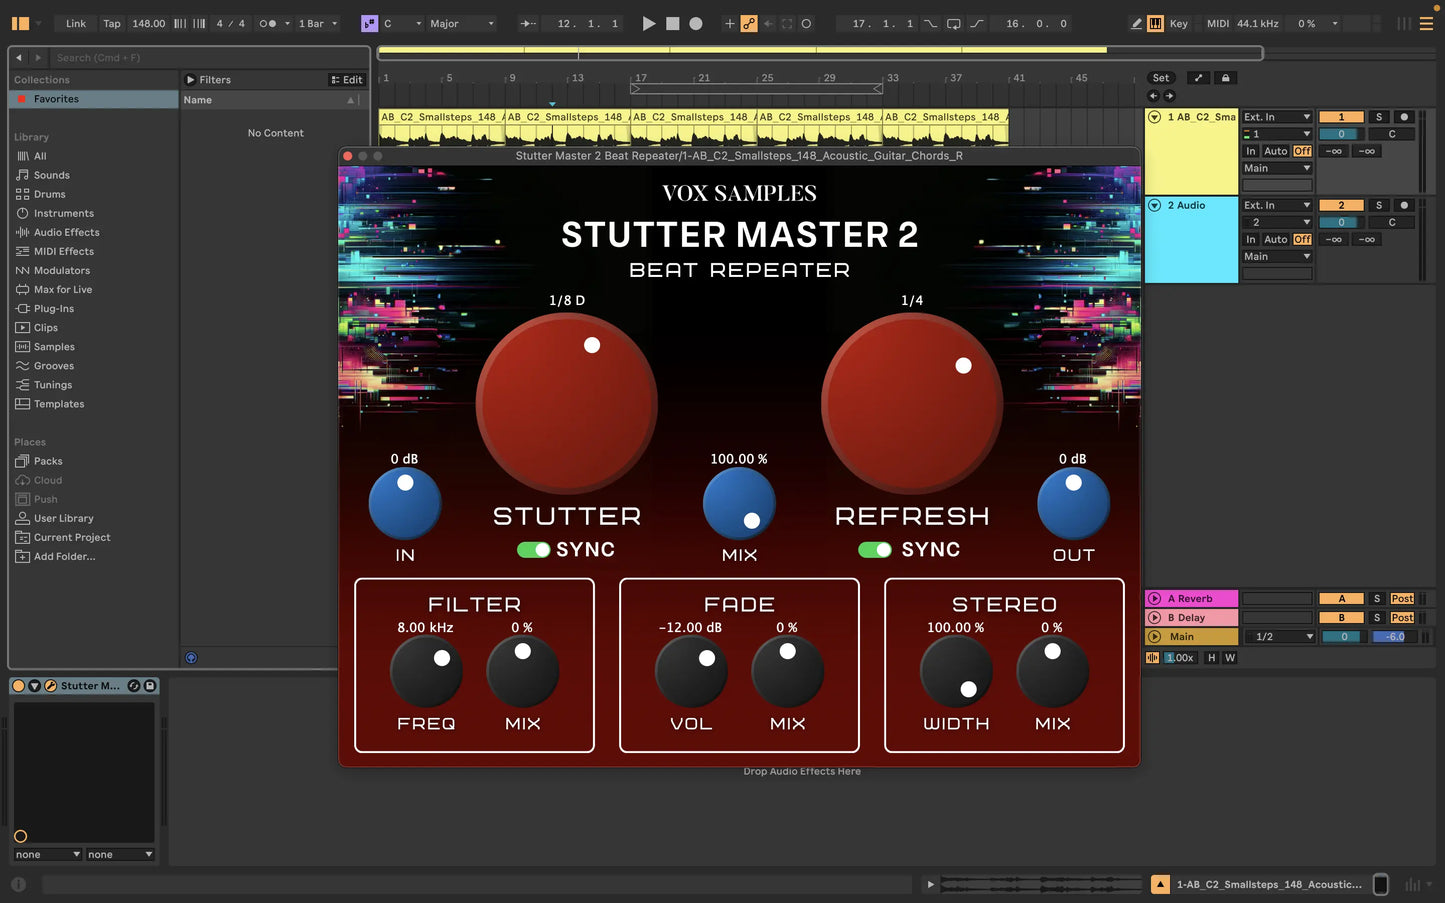Select Plug-Ins in the Library list
The image size is (1445, 903).
click(x=54, y=308)
